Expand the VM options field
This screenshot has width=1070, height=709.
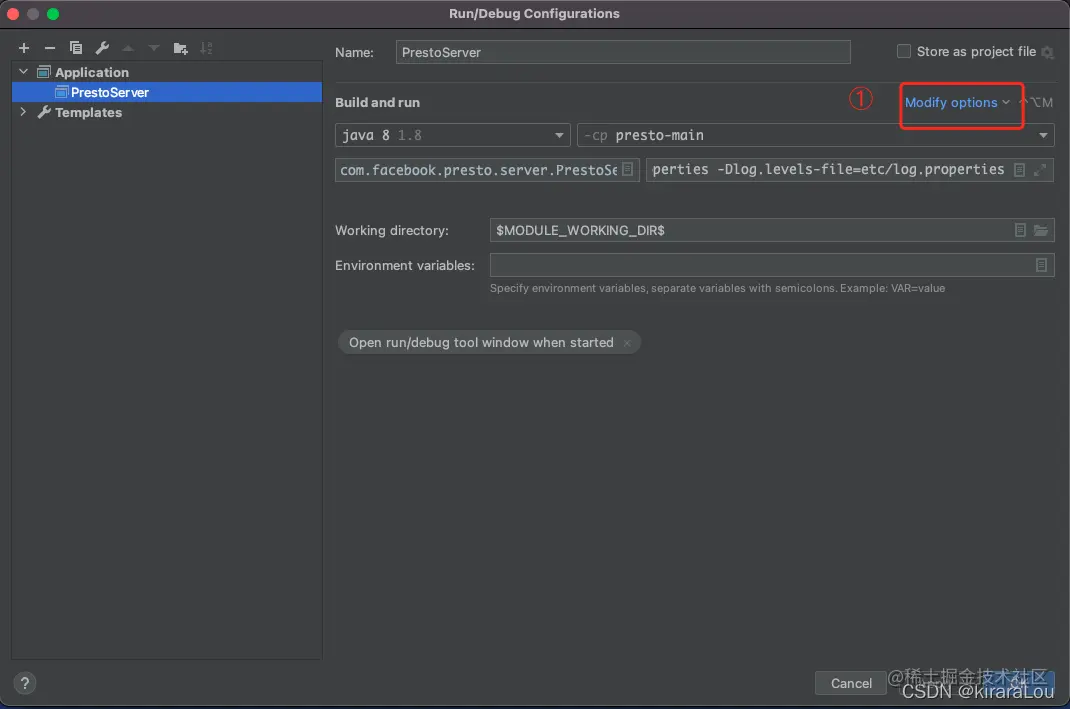click(1040, 169)
